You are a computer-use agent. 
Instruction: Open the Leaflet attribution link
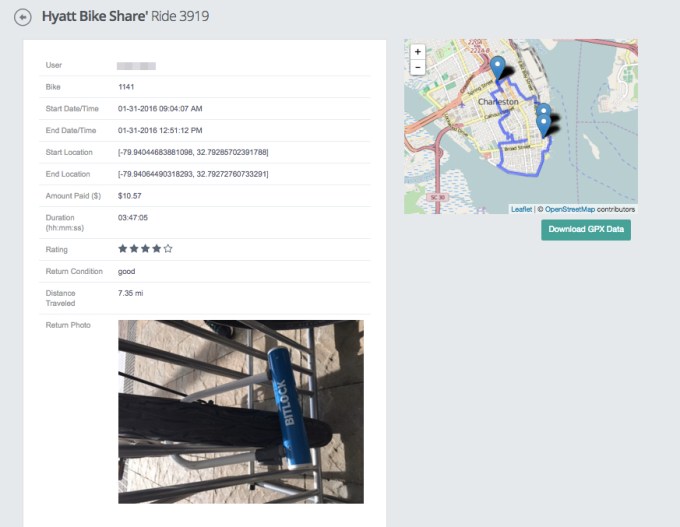click(521, 209)
